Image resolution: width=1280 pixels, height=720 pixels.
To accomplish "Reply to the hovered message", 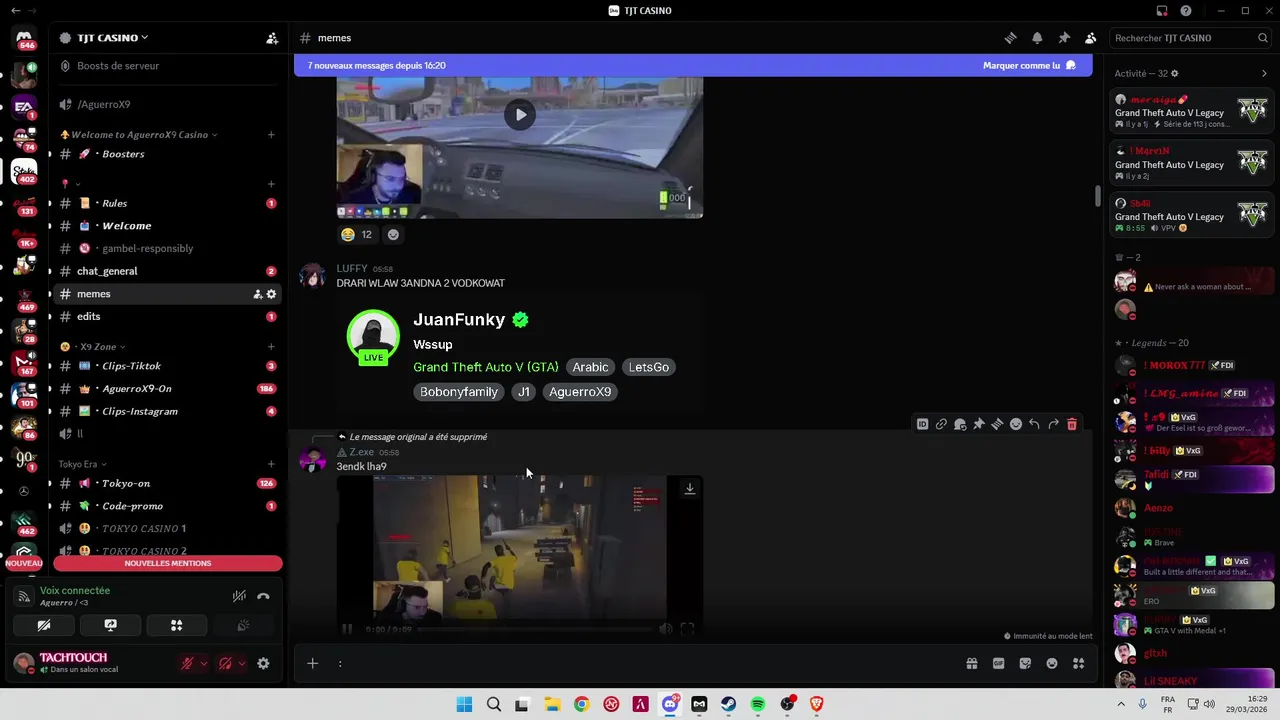I will (1034, 424).
